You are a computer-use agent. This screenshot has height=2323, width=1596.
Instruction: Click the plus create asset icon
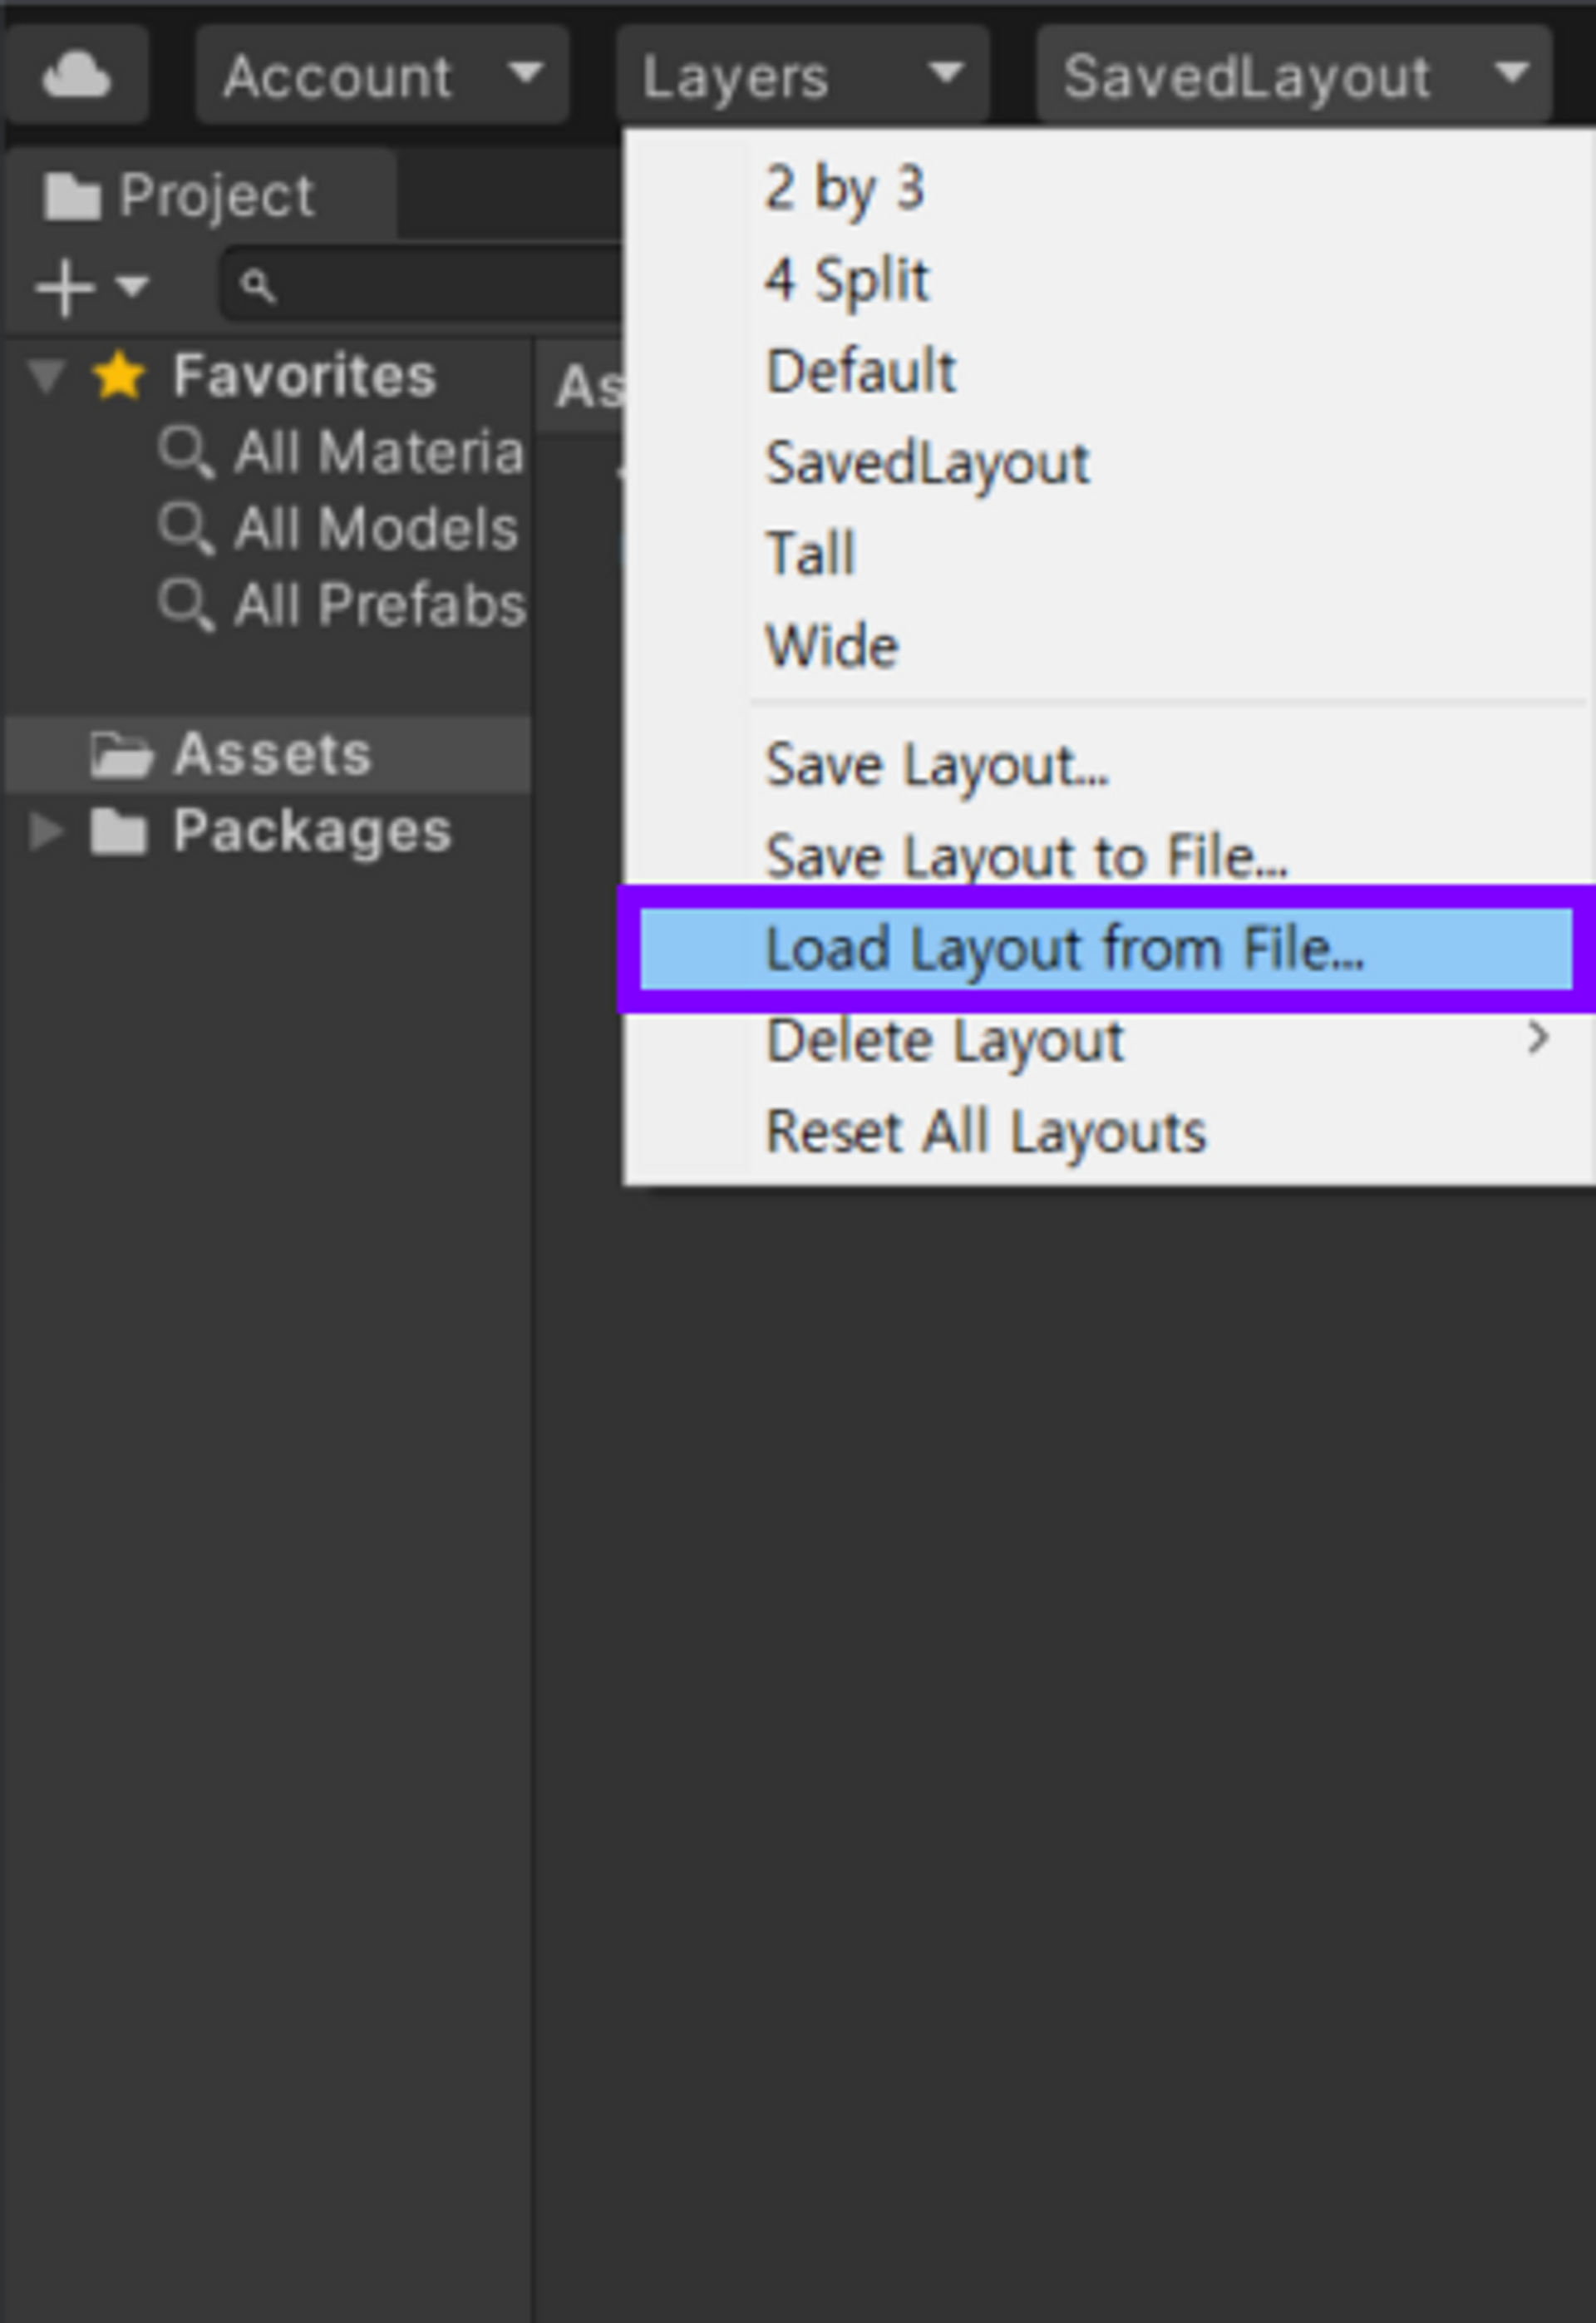pos(65,287)
